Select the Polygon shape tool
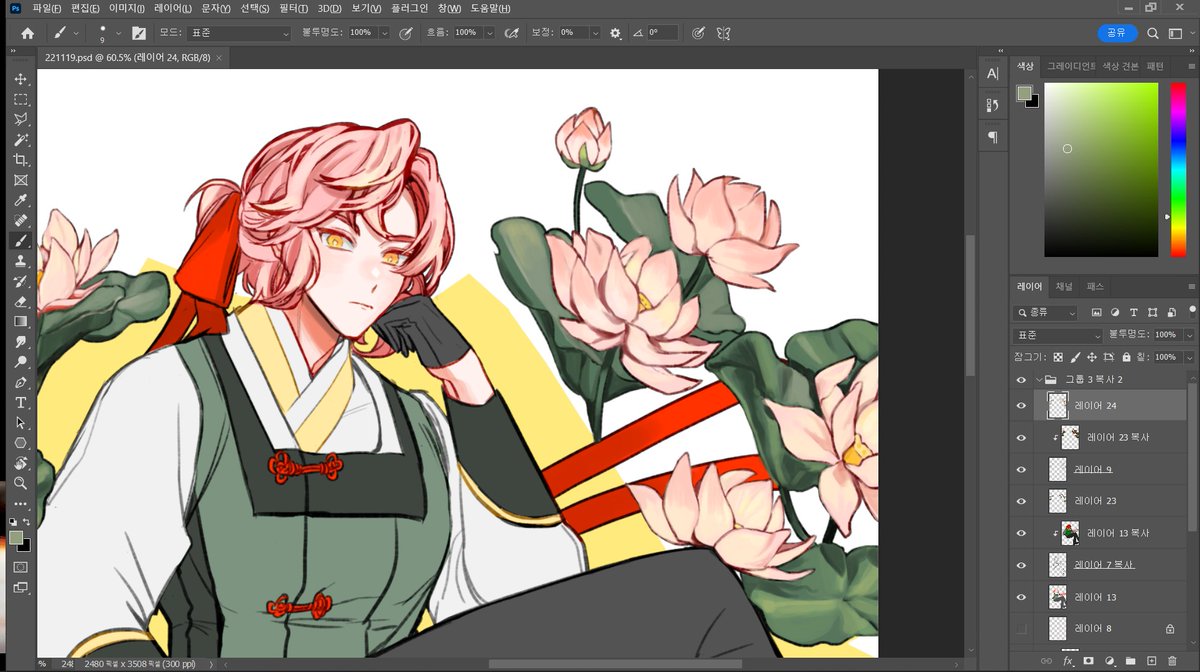This screenshot has width=1200, height=672. [x=20, y=442]
